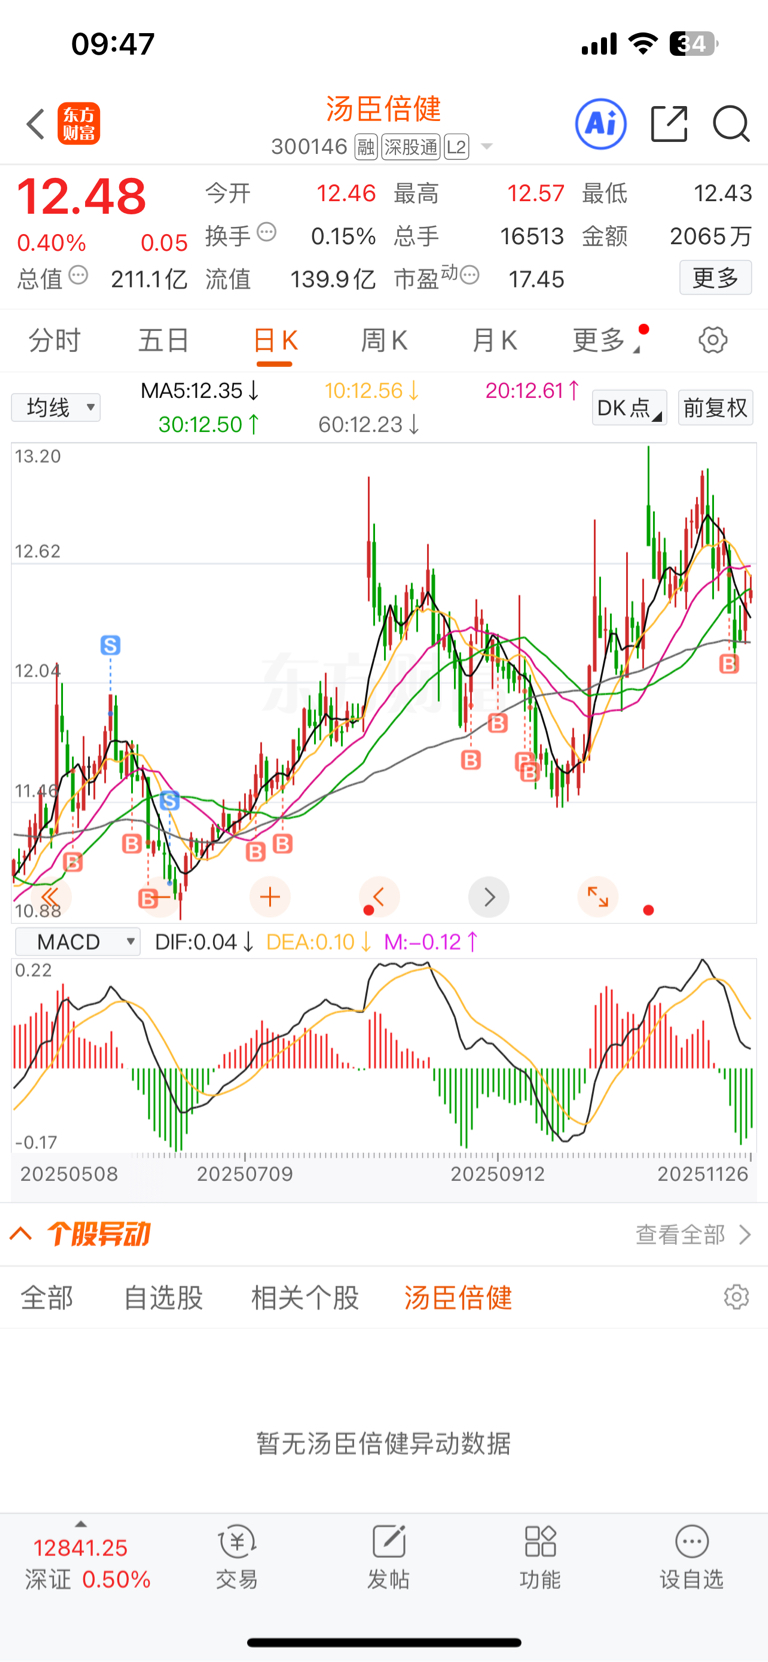Tap 设自选 add watchlist icon
This screenshot has width=768, height=1662.
pyautogui.click(x=691, y=1559)
